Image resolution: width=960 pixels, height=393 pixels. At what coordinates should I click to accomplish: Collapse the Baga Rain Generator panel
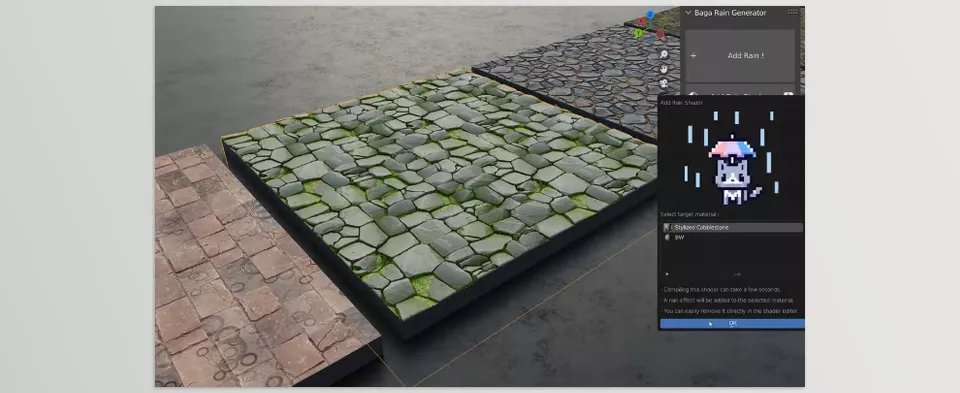coord(688,12)
